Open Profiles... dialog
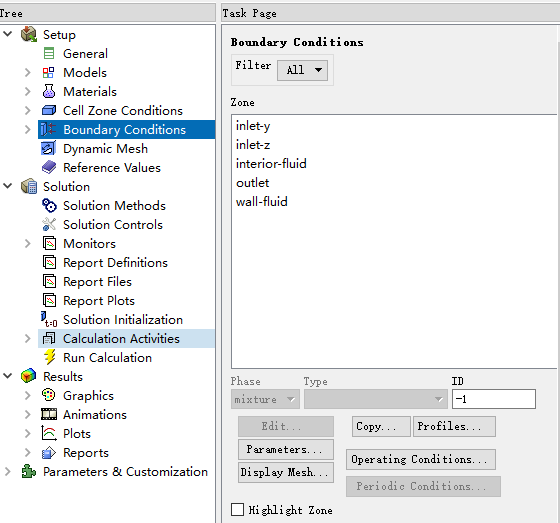 (x=454, y=426)
